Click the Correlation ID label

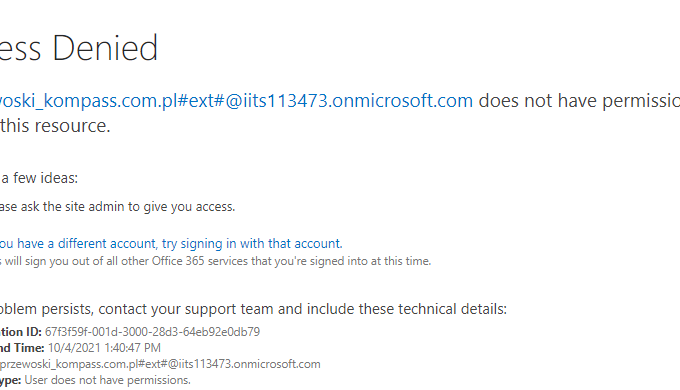tap(21, 332)
